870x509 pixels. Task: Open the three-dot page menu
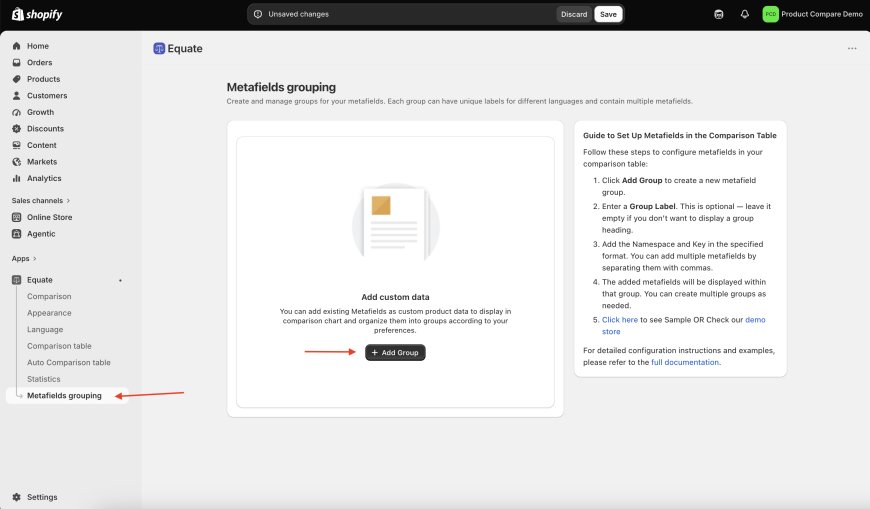point(852,48)
